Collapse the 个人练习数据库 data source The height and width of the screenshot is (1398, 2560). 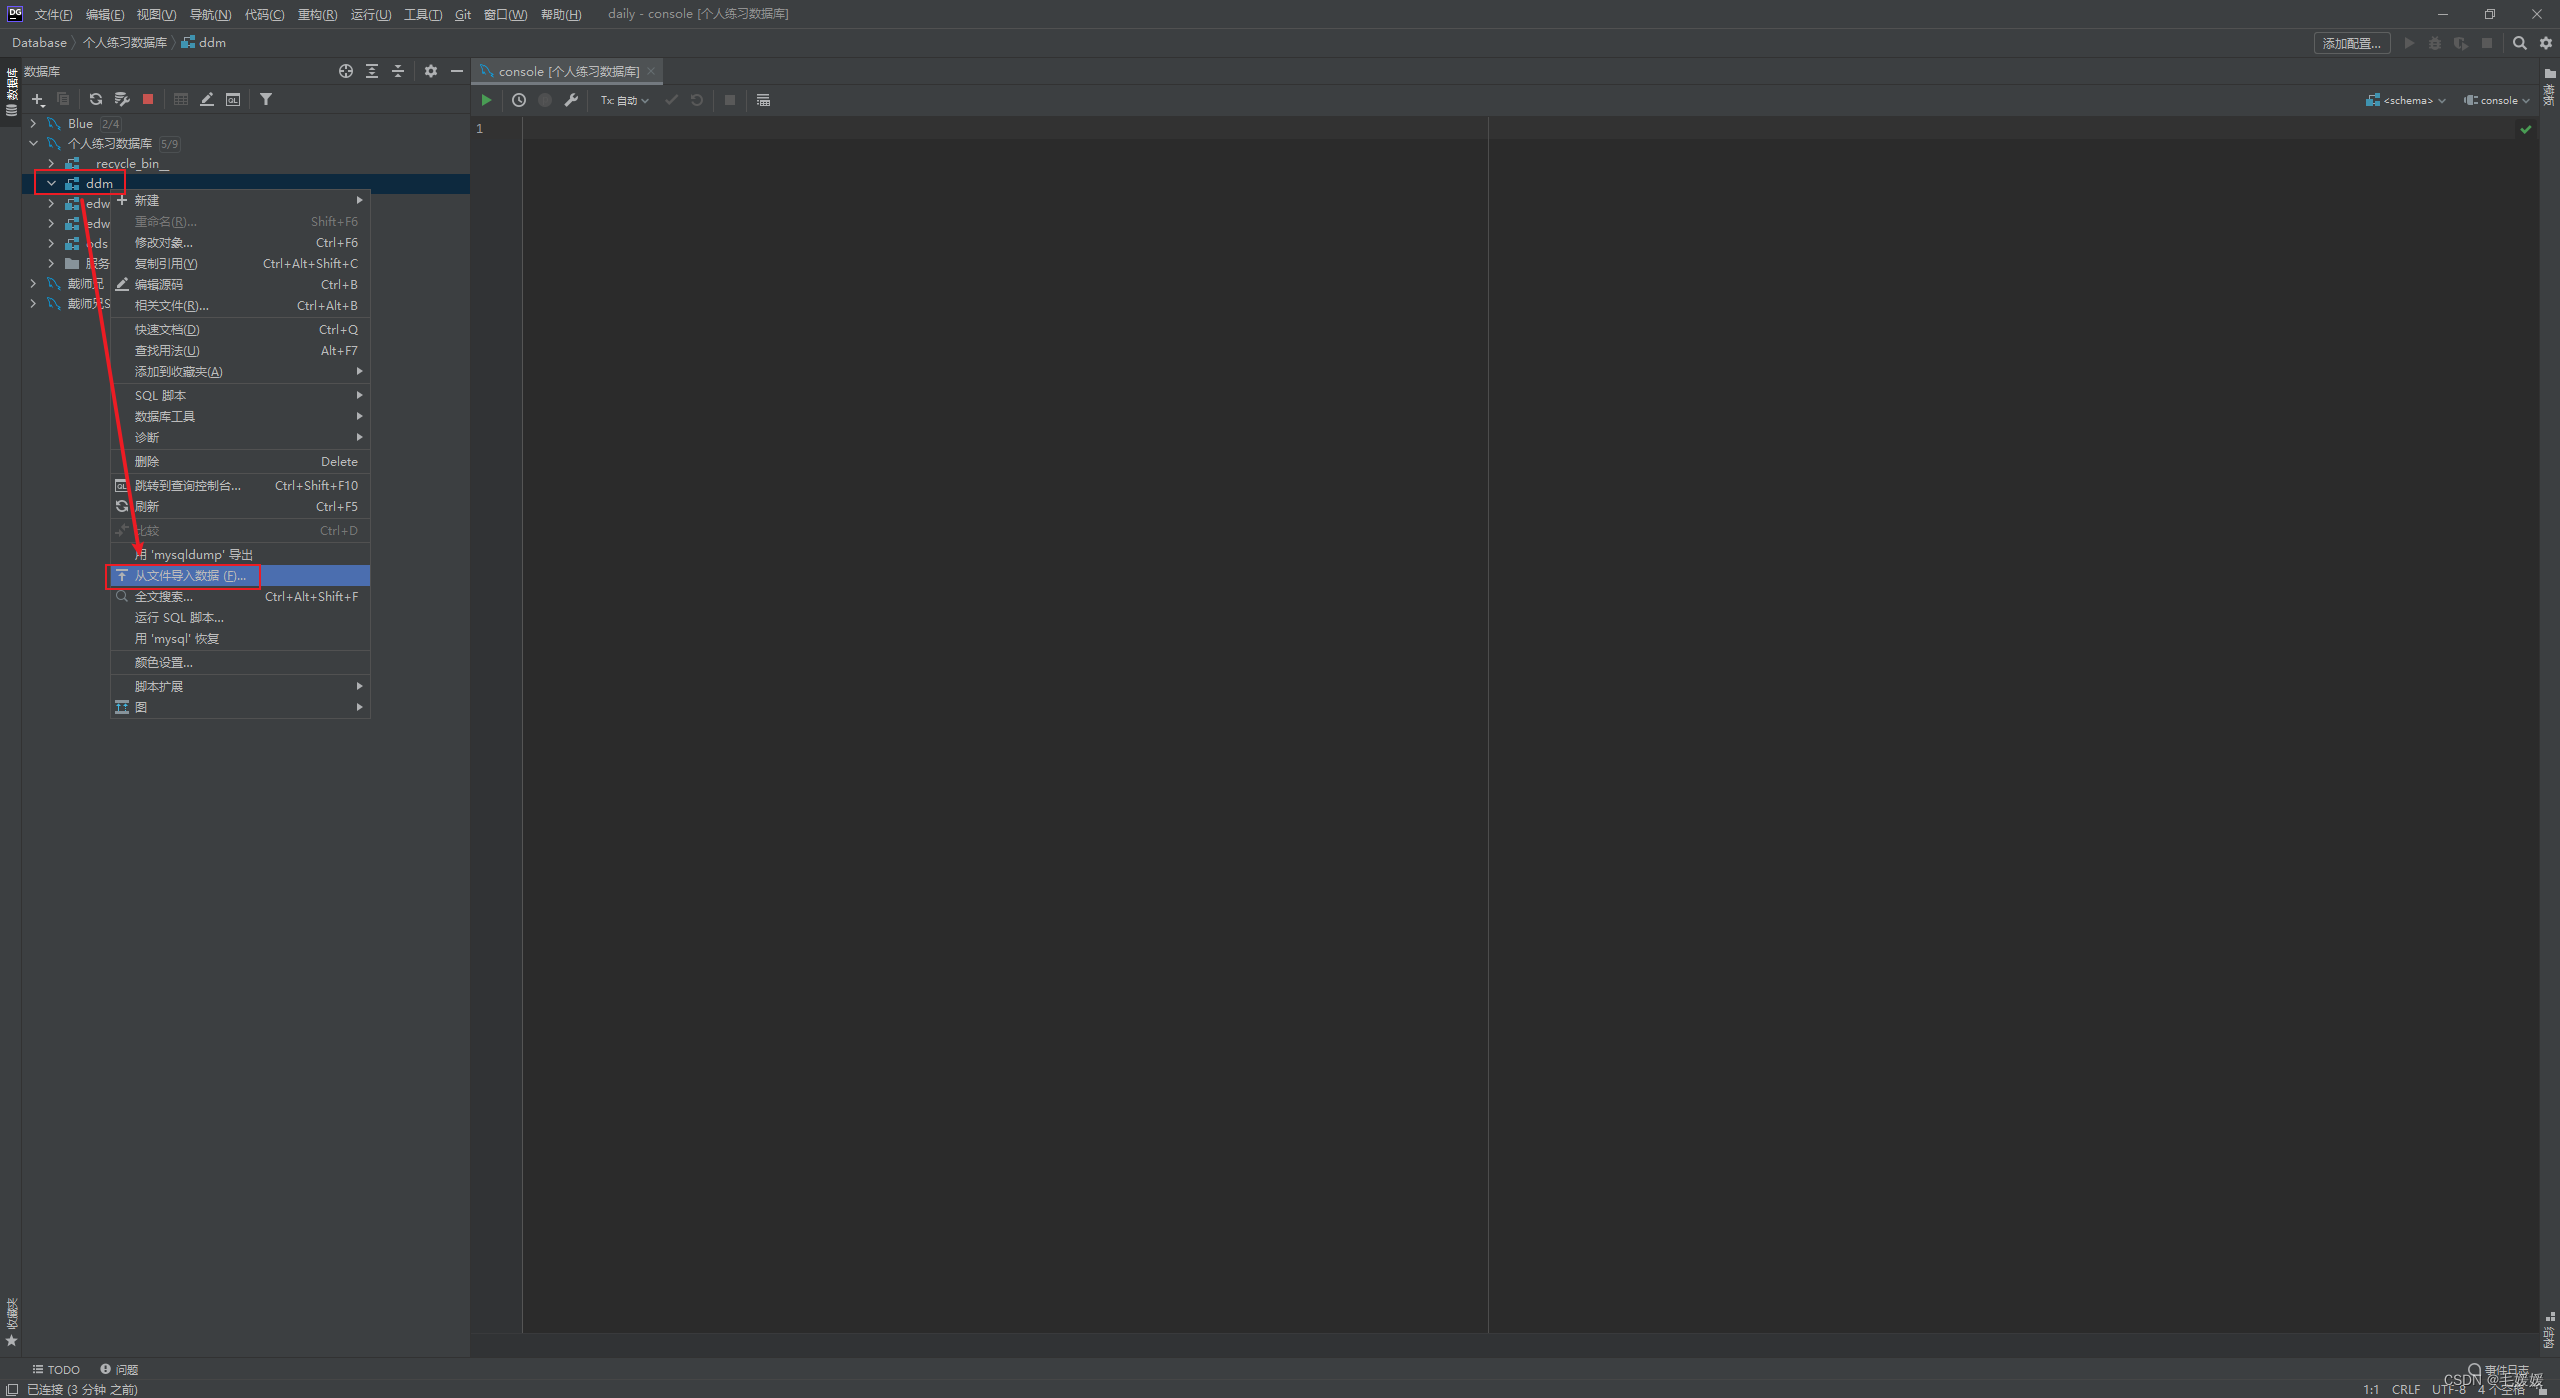[x=33, y=143]
